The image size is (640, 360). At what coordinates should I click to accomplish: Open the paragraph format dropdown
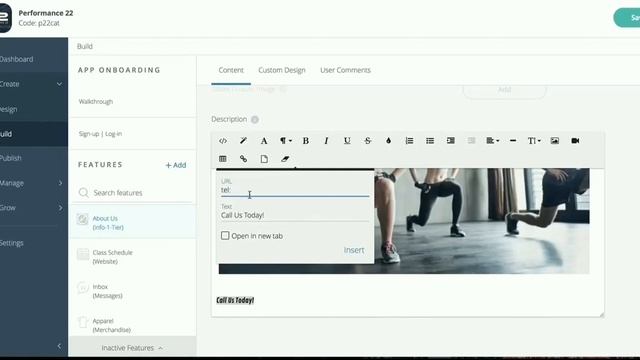tap(285, 141)
